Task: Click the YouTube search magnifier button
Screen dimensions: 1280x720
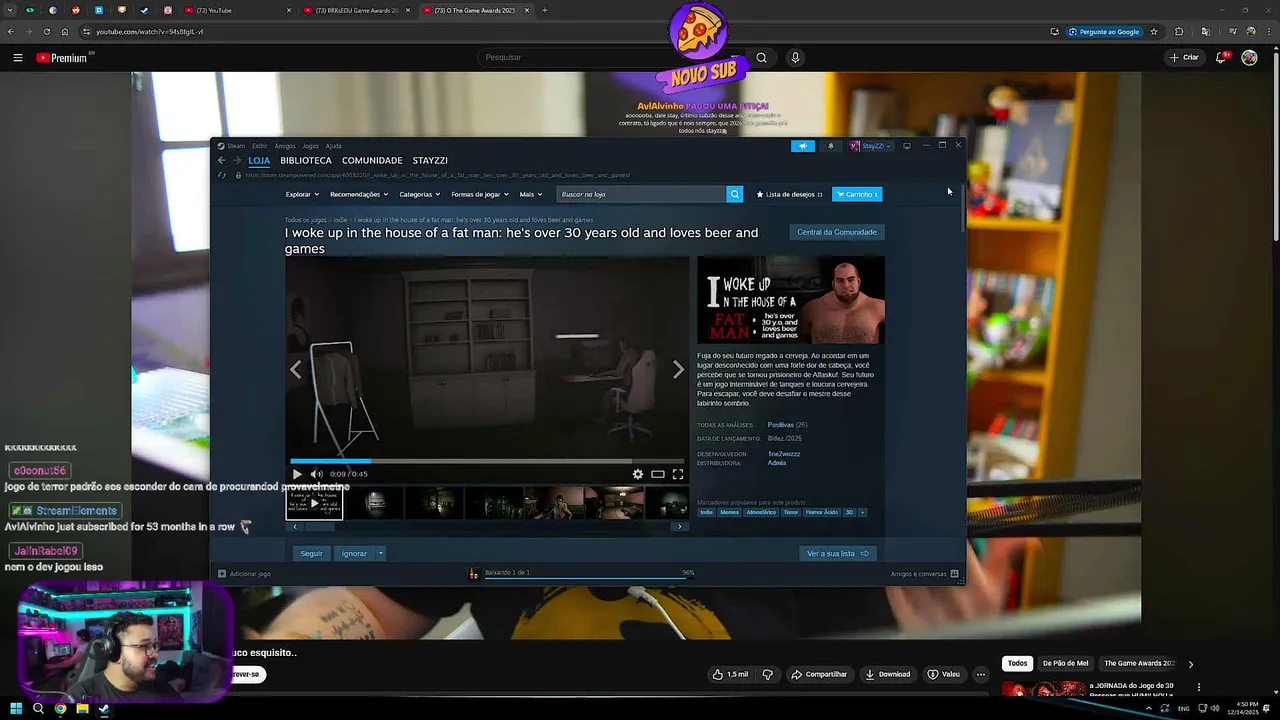Action: [761, 57]
